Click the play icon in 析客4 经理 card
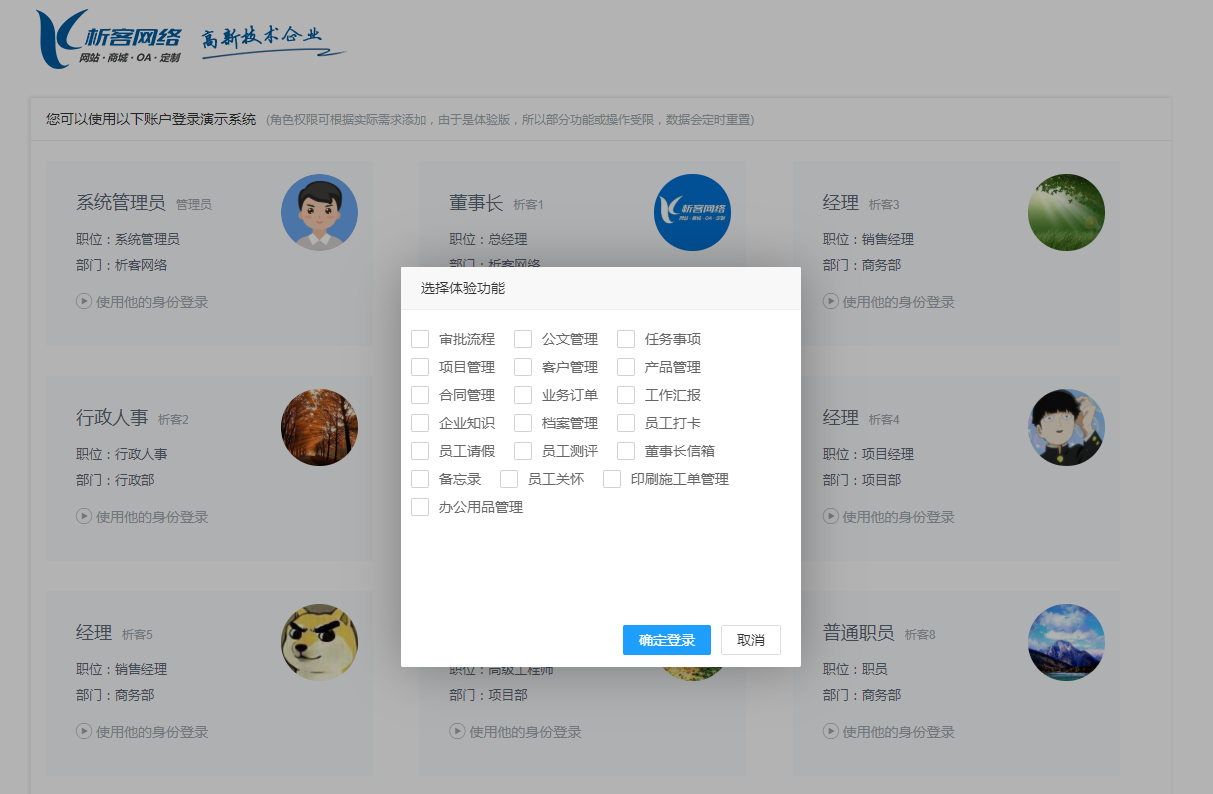1213x794 pixels. point(831,516)
